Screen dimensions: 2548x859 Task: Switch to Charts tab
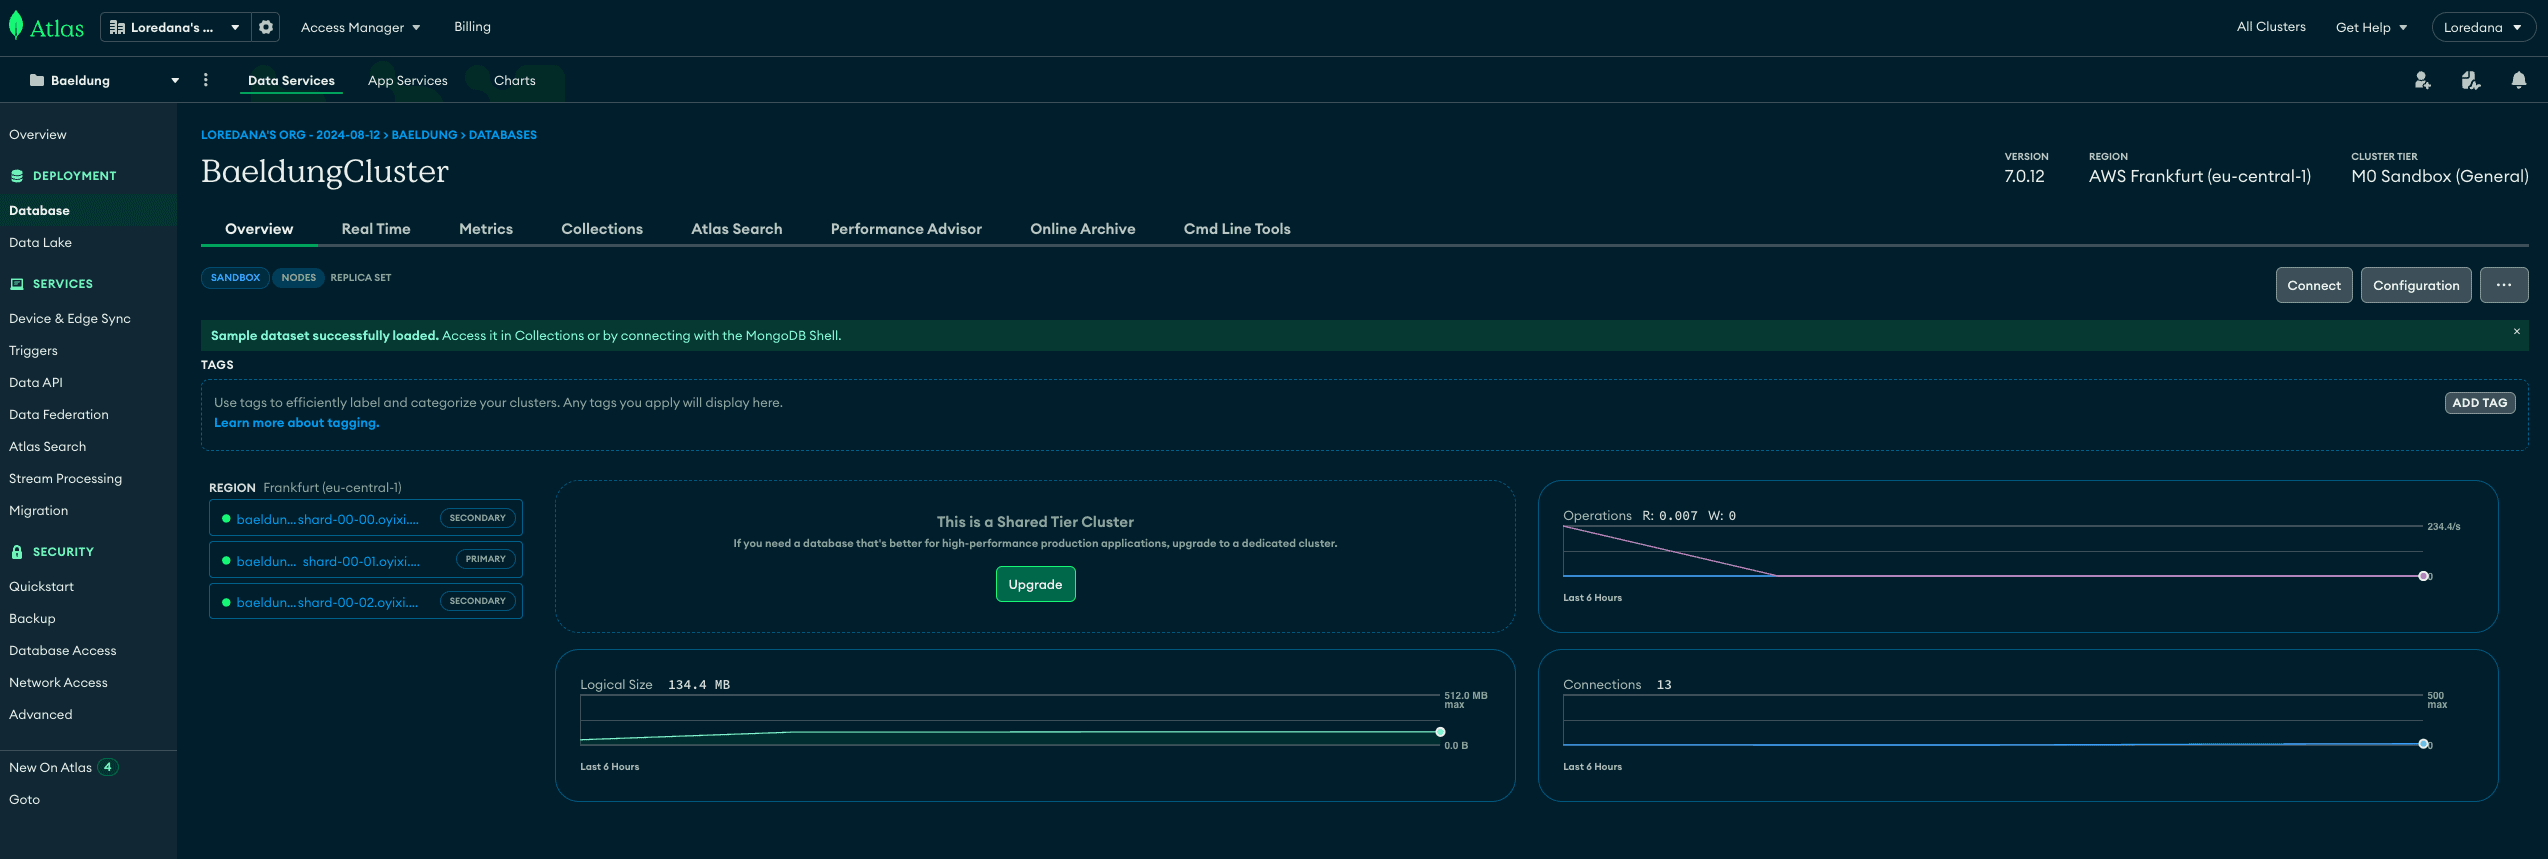[515, 80]
